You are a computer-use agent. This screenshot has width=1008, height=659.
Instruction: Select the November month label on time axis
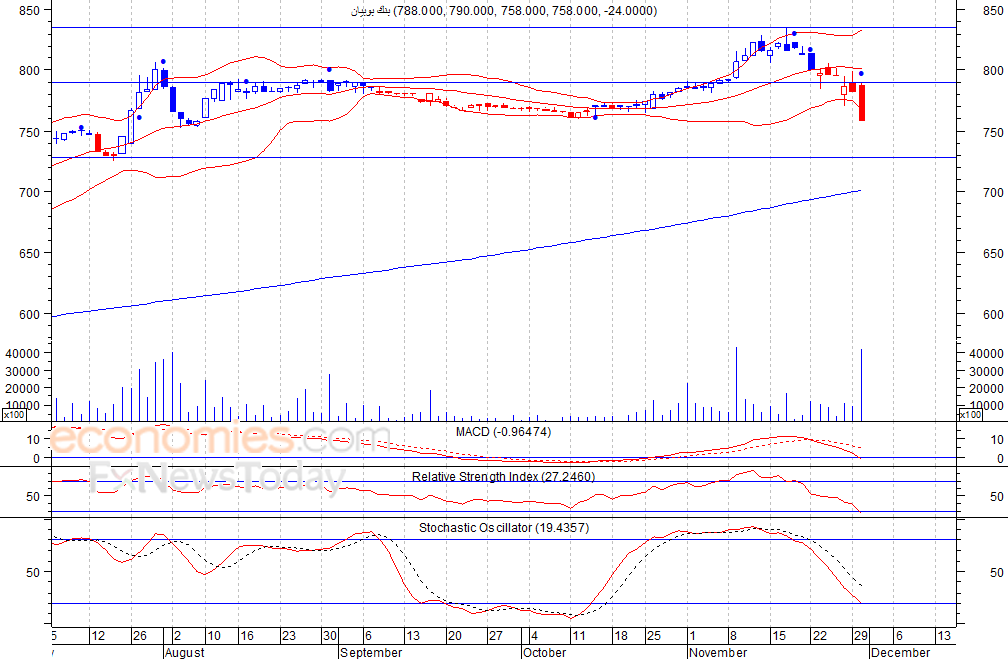pyautogui.click(x=718, y=653)
